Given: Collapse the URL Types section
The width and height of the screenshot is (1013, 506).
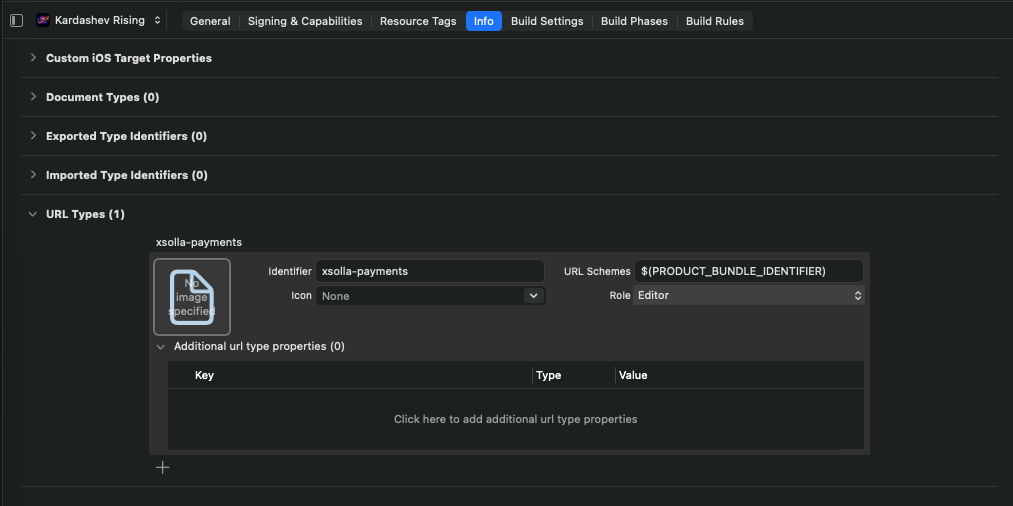Looking at the screenshot, I should (x=33, y=214).
